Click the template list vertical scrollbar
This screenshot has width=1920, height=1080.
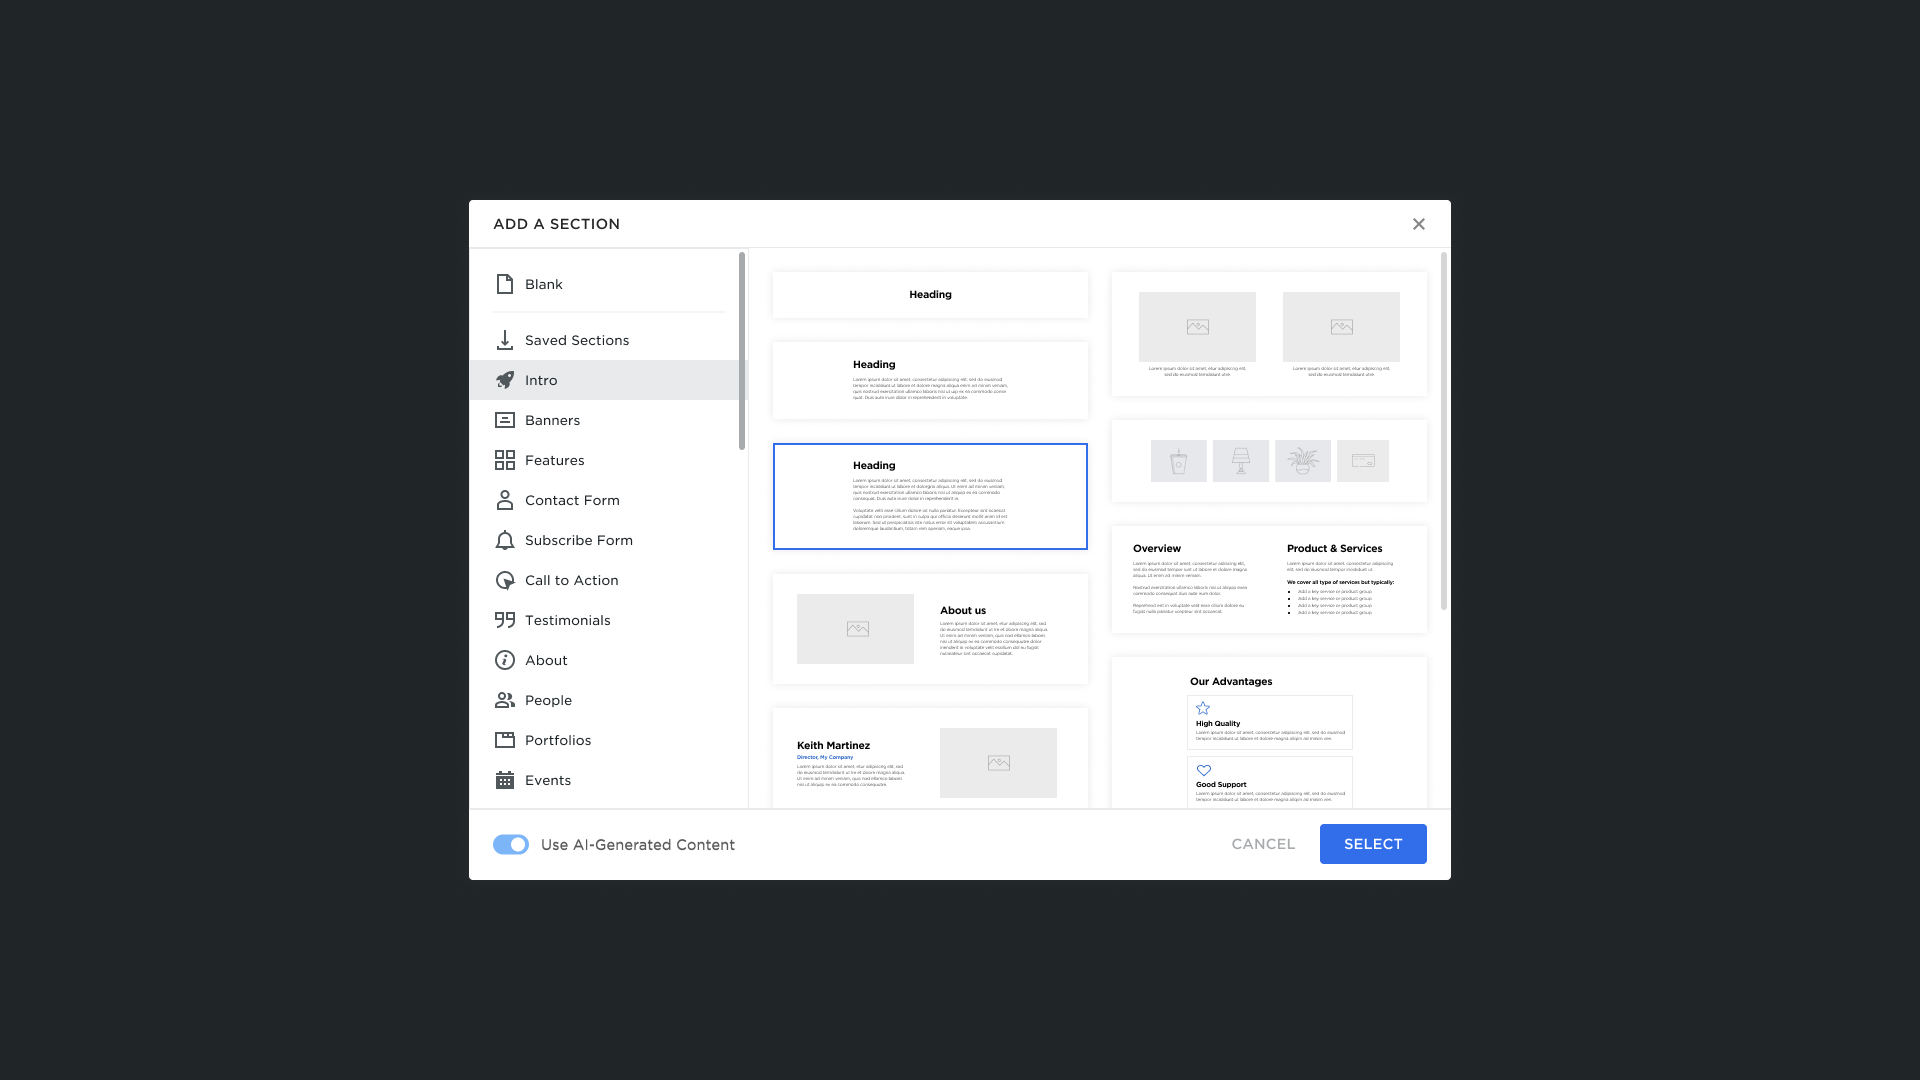(1443, 430)
